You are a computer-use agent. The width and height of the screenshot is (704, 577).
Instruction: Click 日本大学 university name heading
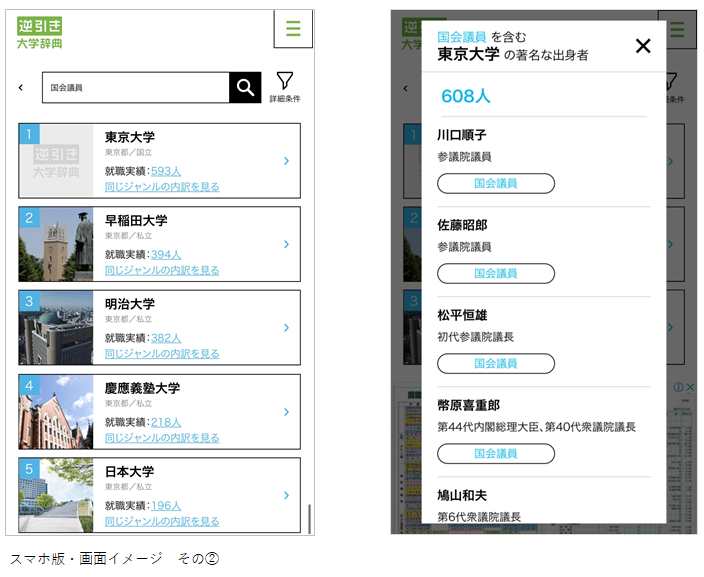click(130, 471)
